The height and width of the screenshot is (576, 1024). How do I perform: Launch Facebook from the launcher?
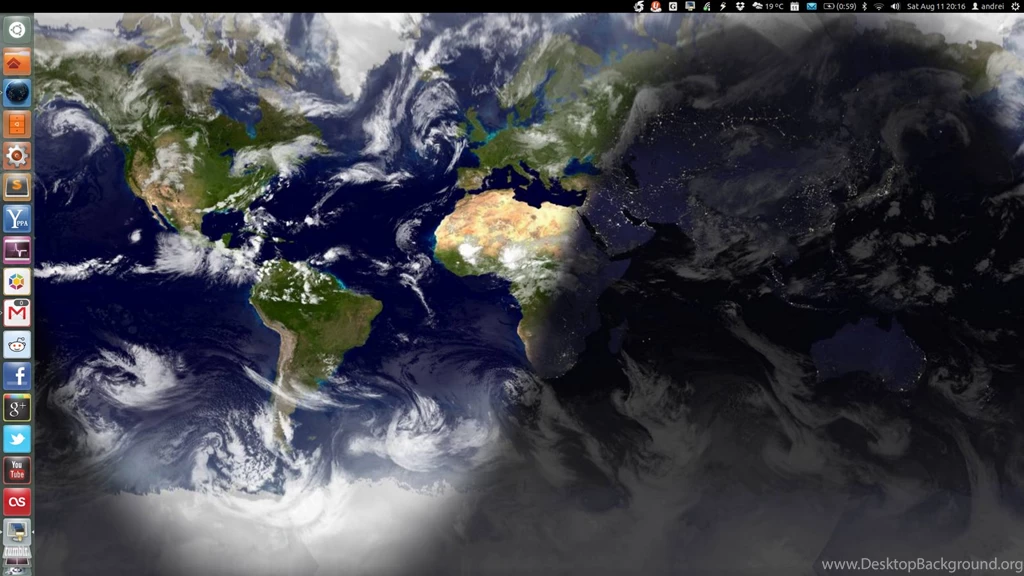tap(16, 376)
